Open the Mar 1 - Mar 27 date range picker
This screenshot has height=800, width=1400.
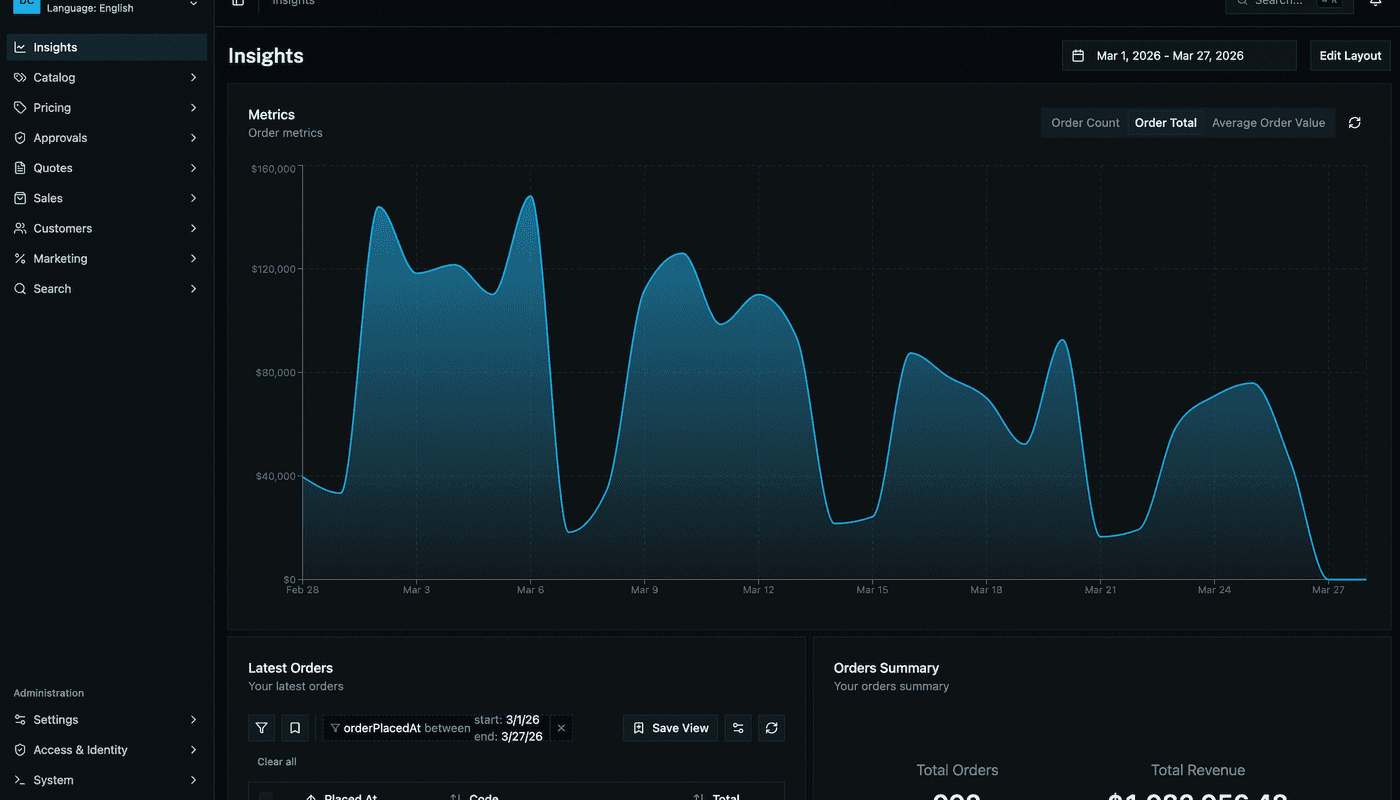click(x=1178, y=56)
